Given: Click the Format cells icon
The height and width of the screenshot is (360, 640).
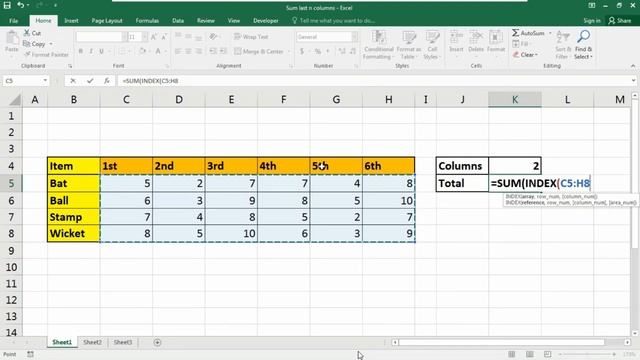Looking at the screenshot, I should (x=496, y=38).
